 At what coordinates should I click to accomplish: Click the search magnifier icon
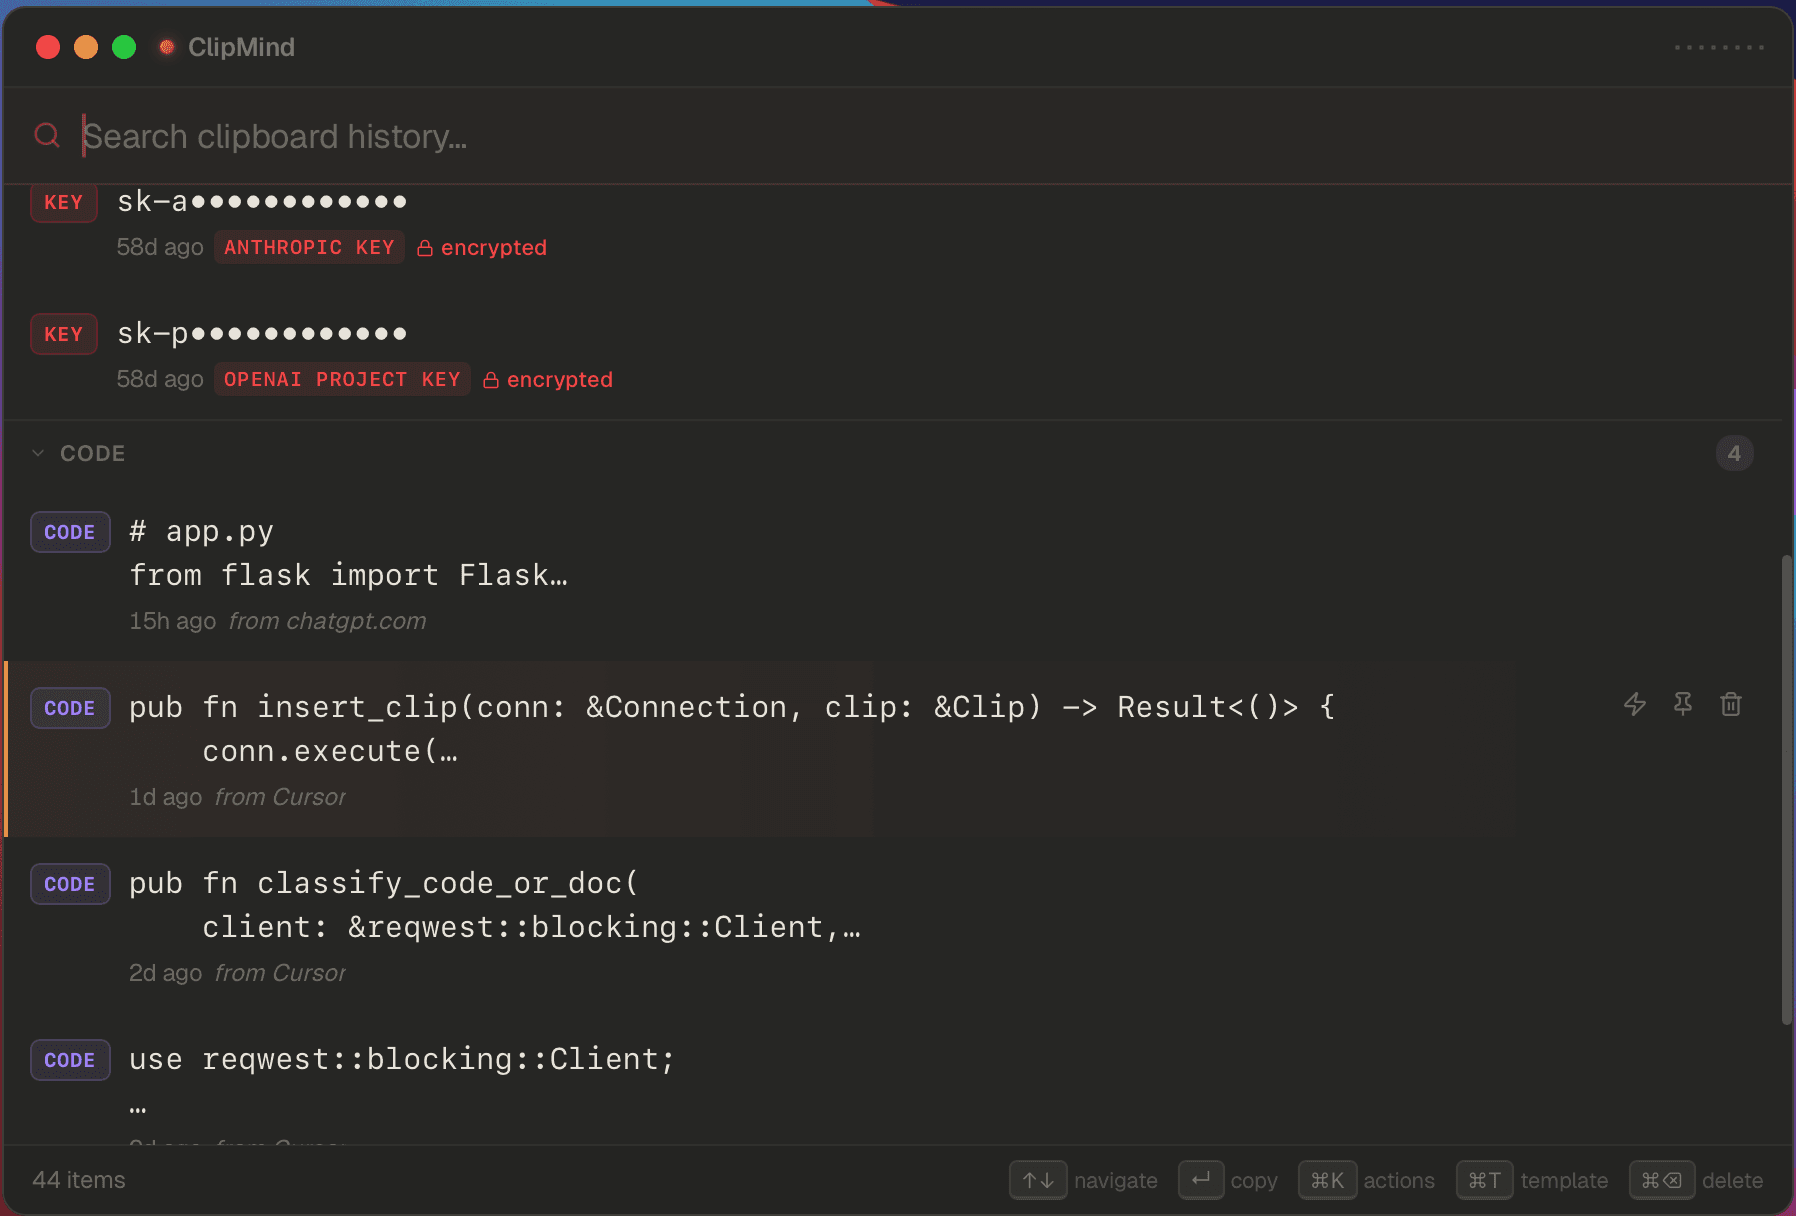click(47, 135)
